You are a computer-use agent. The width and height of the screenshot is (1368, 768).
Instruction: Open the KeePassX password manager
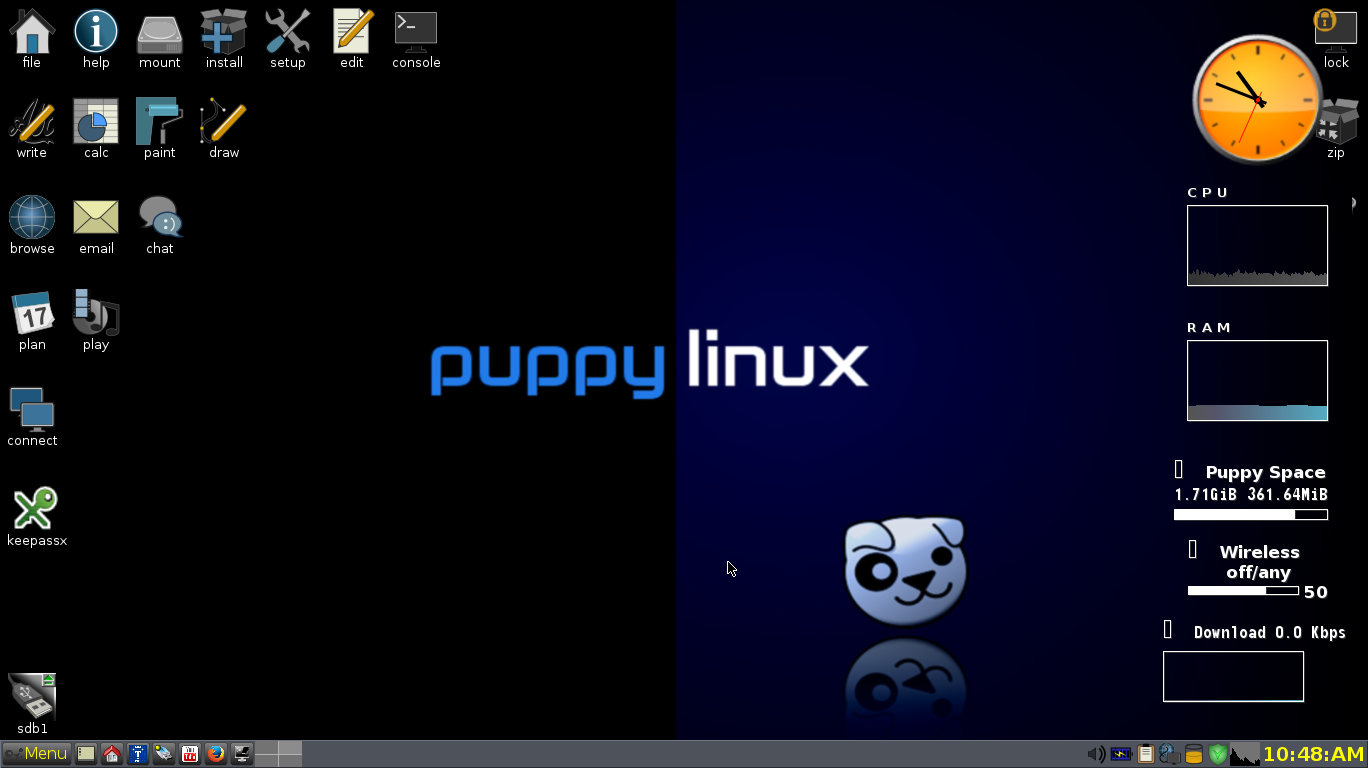click(36, 508)
